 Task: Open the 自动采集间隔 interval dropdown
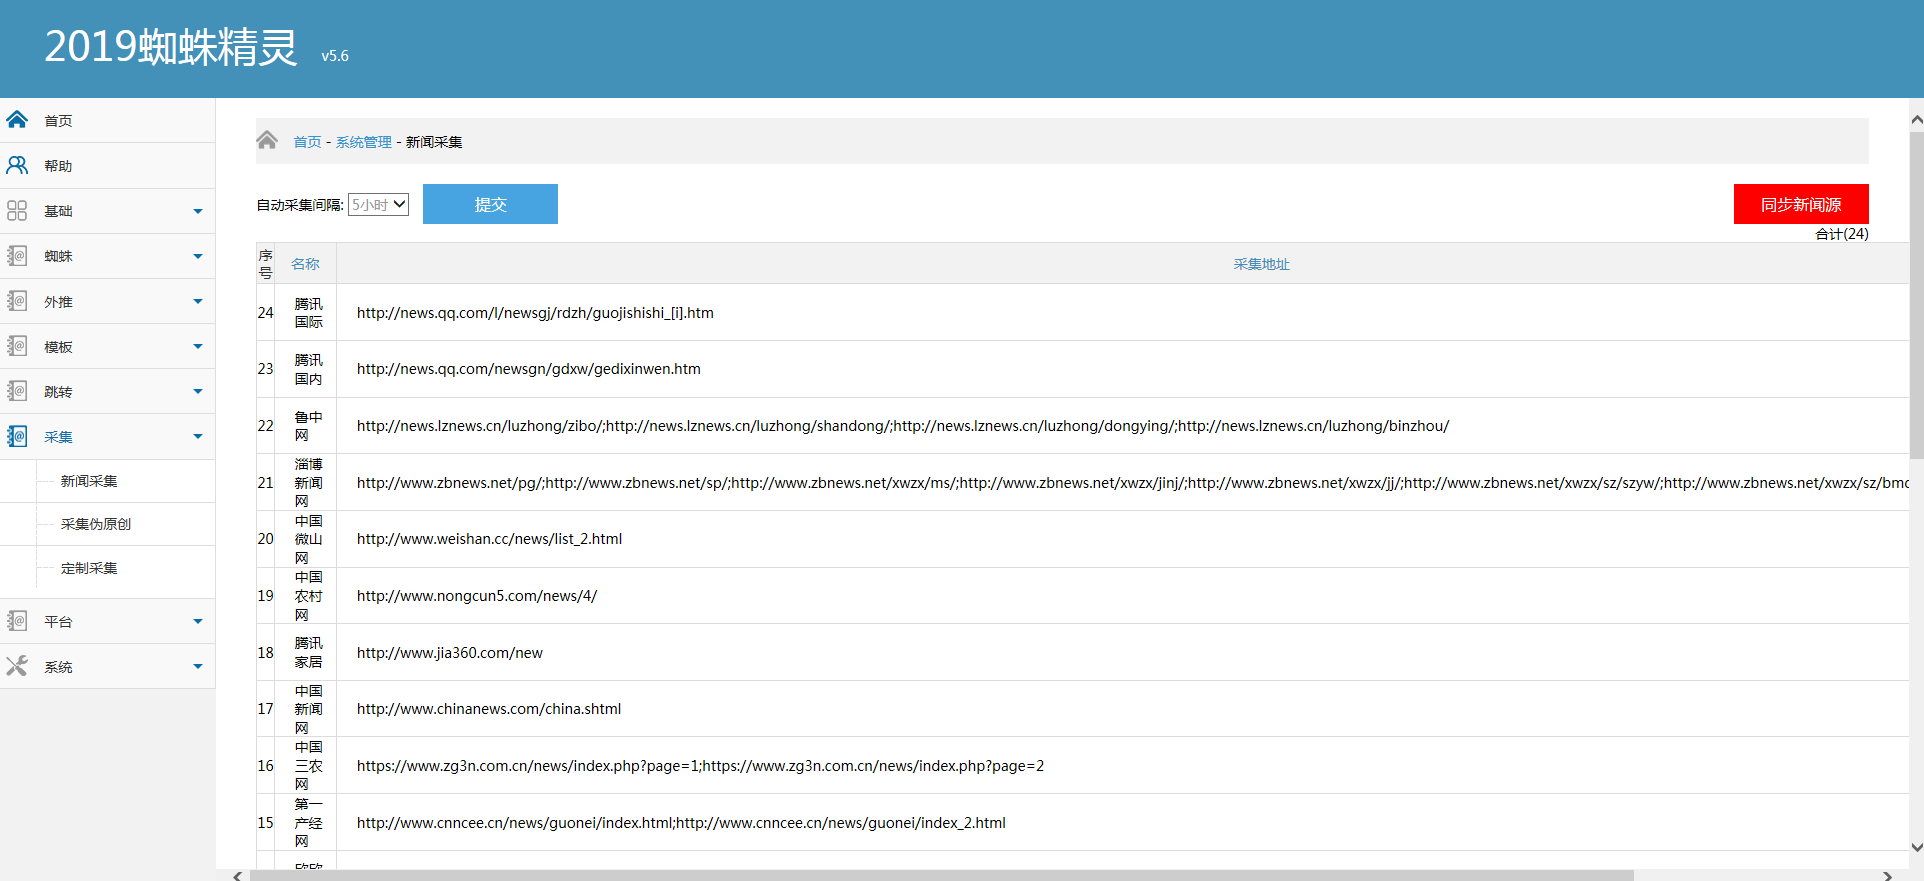[378, 205]
